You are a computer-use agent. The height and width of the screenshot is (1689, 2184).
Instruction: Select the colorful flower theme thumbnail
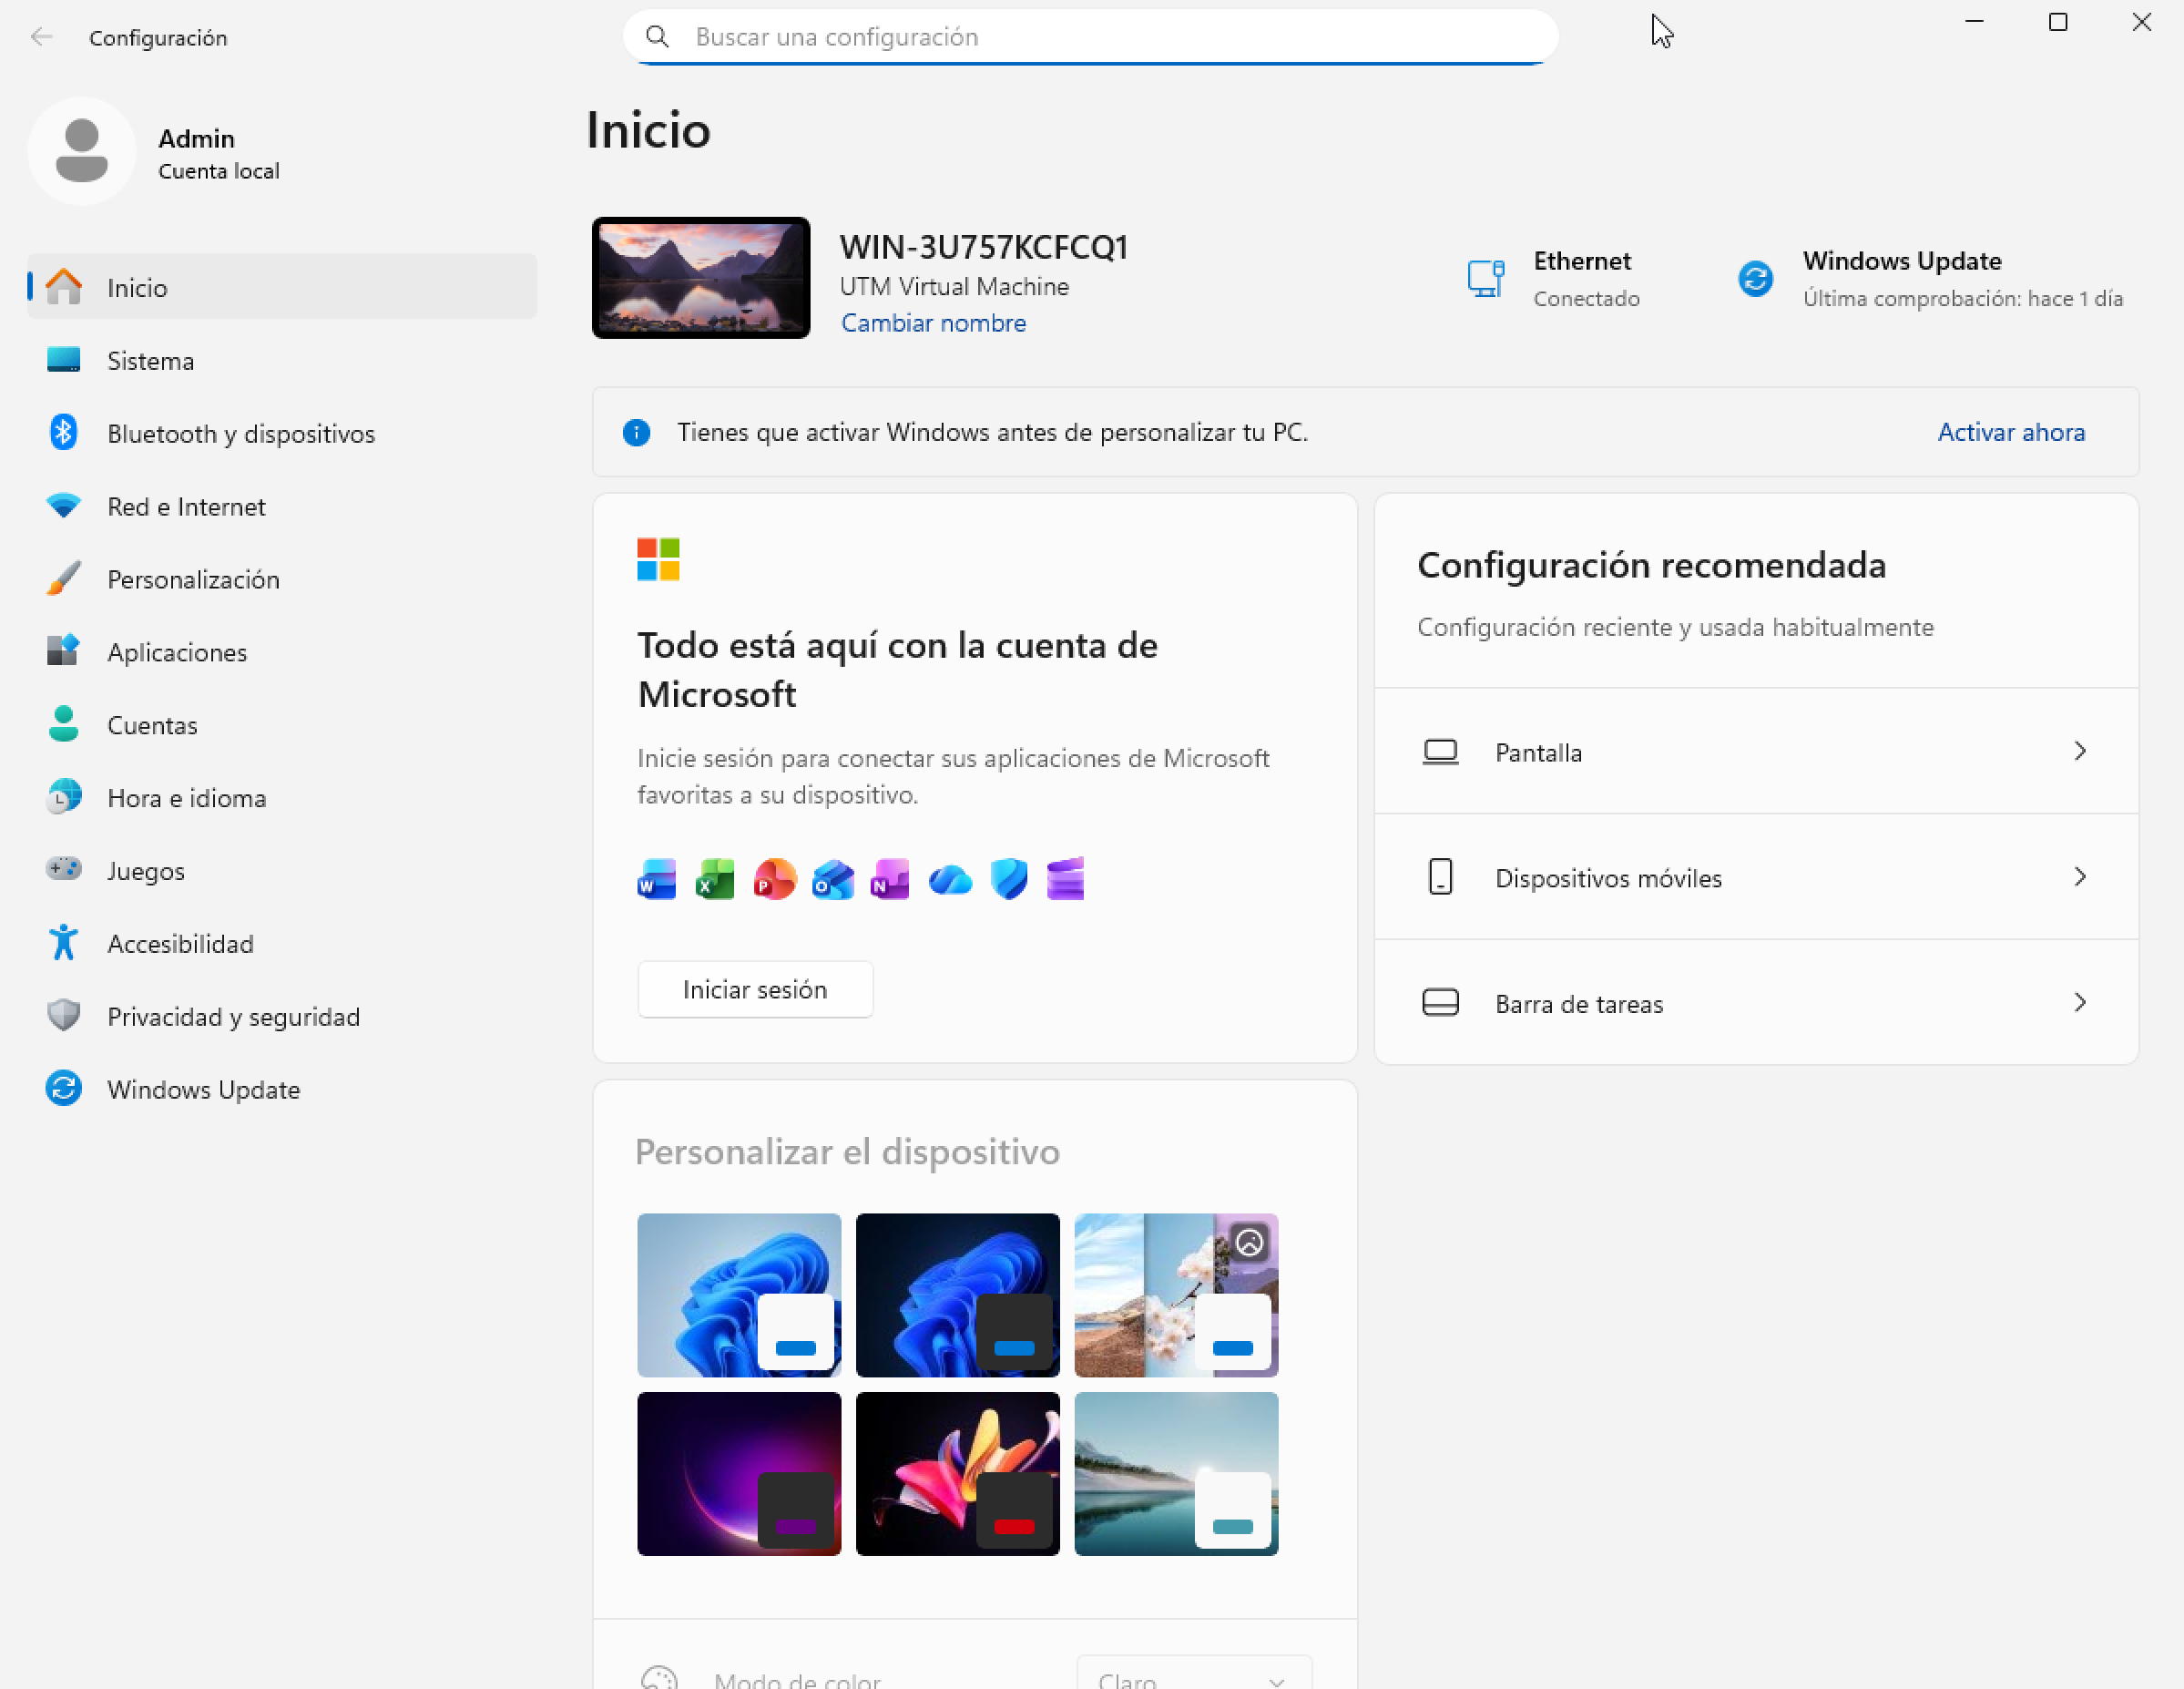[x=957, y=1474]
